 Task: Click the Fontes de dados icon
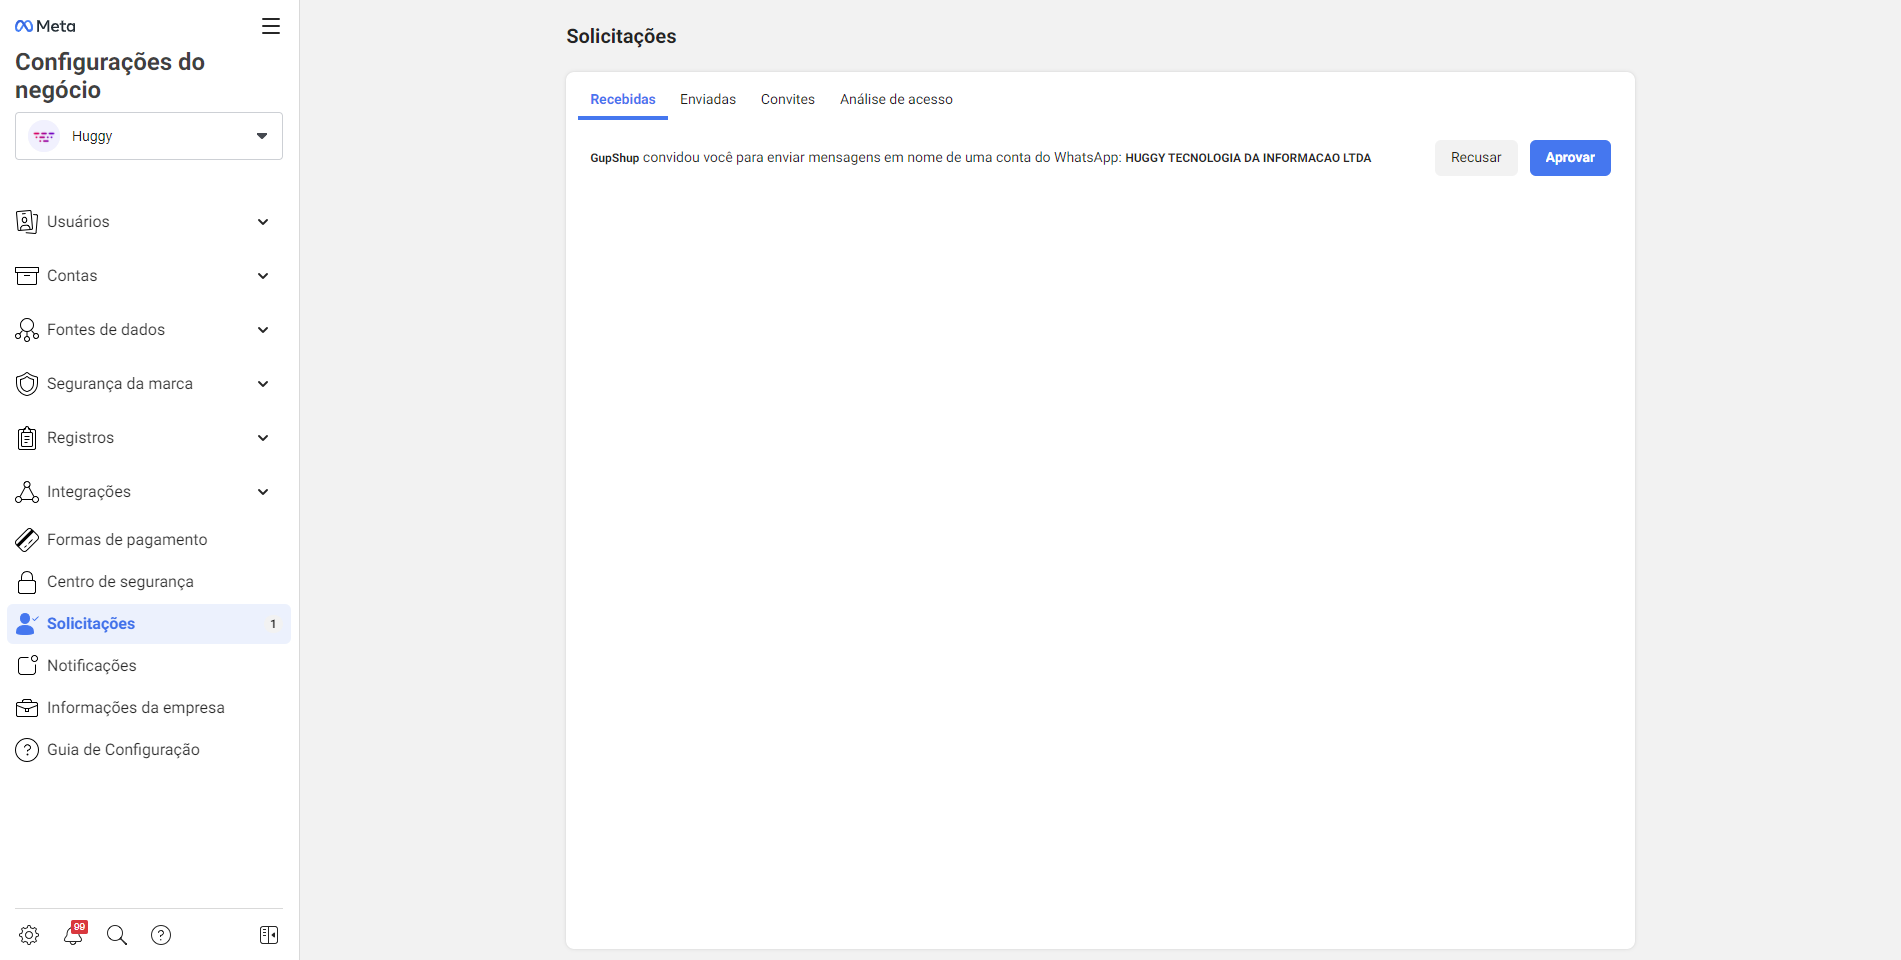coord(27,330)
